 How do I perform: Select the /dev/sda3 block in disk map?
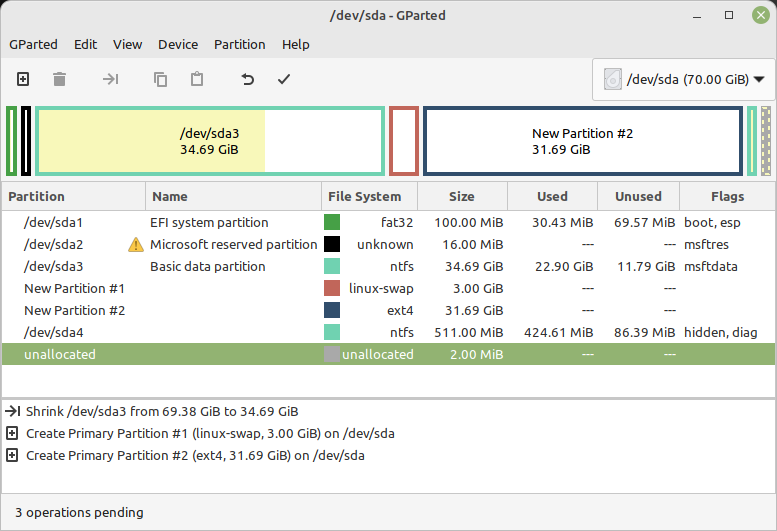(x=209, y=141)
